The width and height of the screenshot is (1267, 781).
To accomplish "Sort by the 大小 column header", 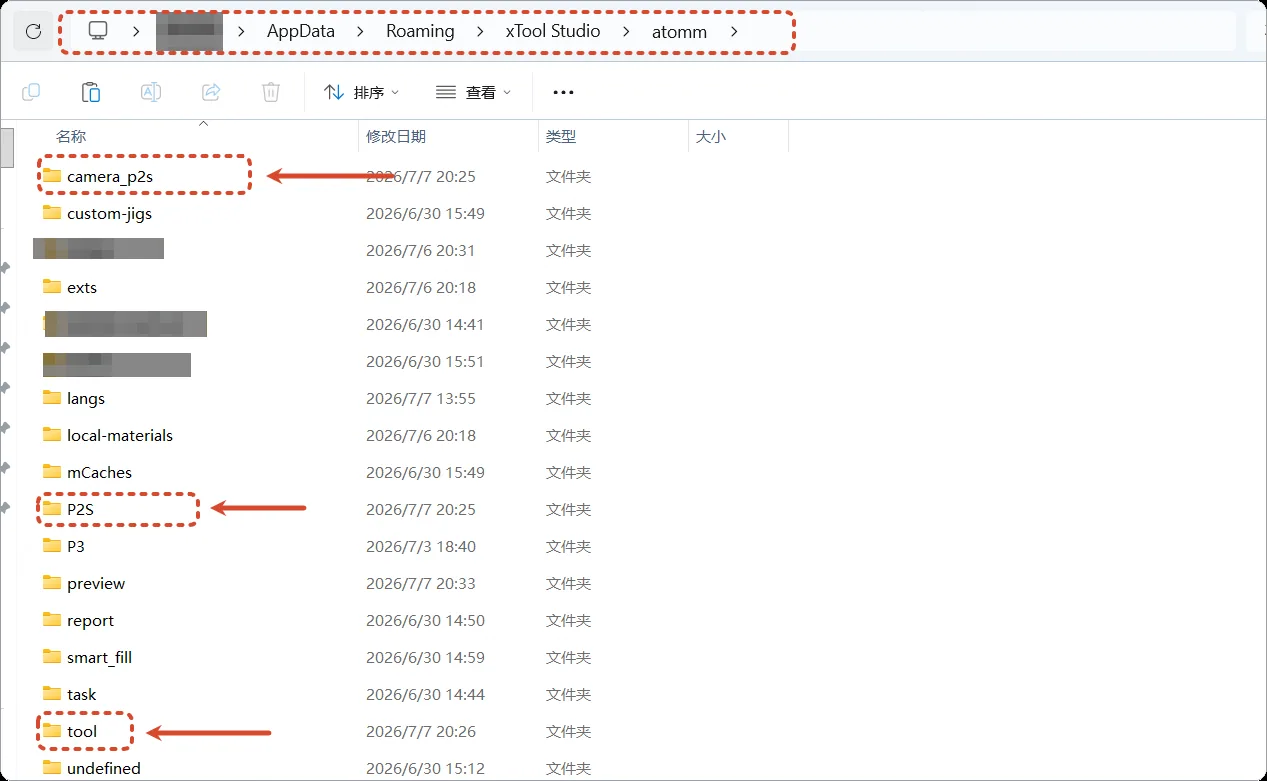I will tap(711, 137).
